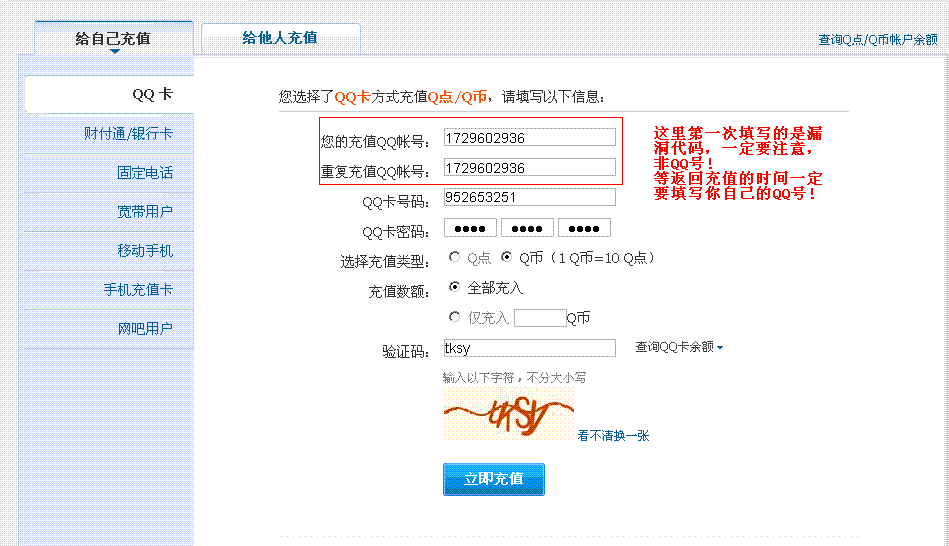Open 网吧用户 sidebar entry
Image resolution: width=949 pixels, height=546 pixels.
pos(110,329)
